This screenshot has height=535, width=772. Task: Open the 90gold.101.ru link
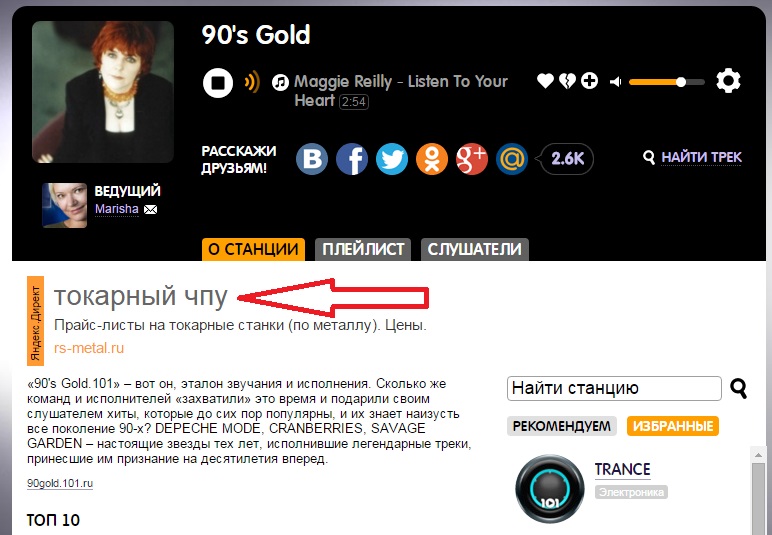(x=60, y=483)
